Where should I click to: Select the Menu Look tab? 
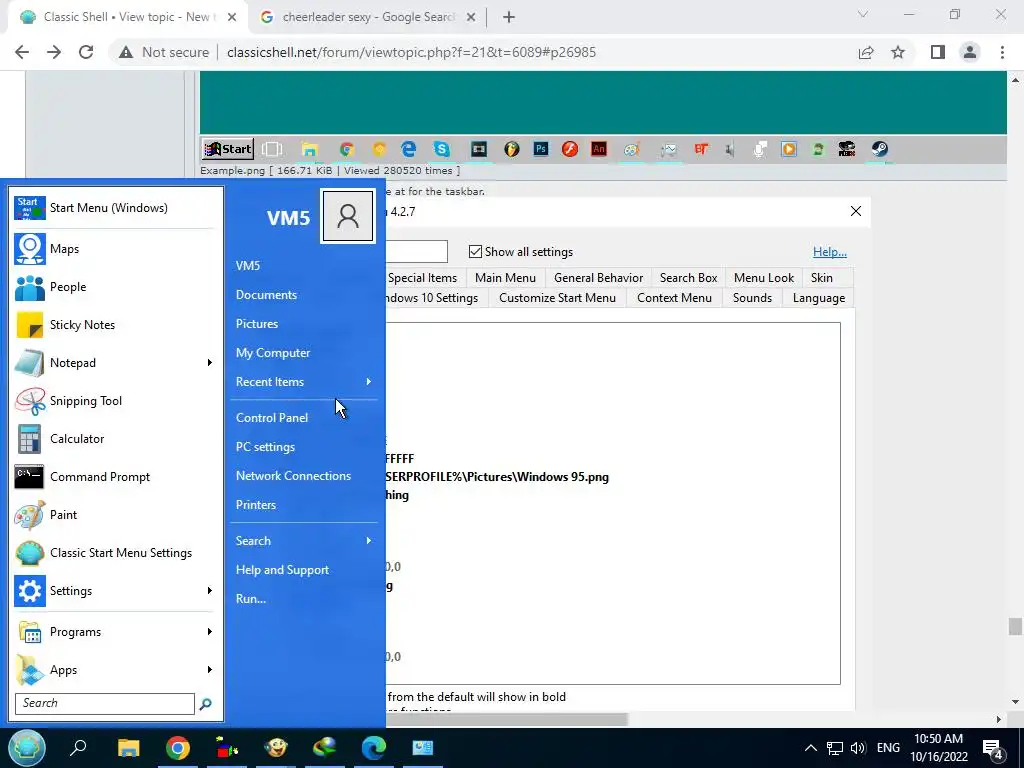[x=763, y=278]
